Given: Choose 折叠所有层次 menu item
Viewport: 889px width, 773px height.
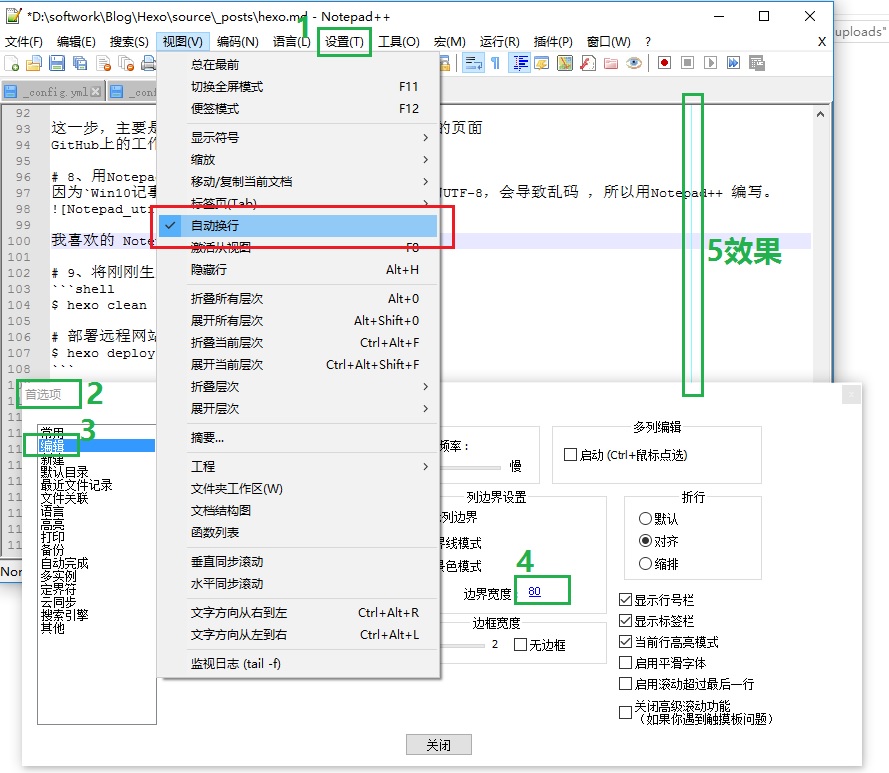Looking at the screenshot, I should pyautogui.click(x=298, y=298).
